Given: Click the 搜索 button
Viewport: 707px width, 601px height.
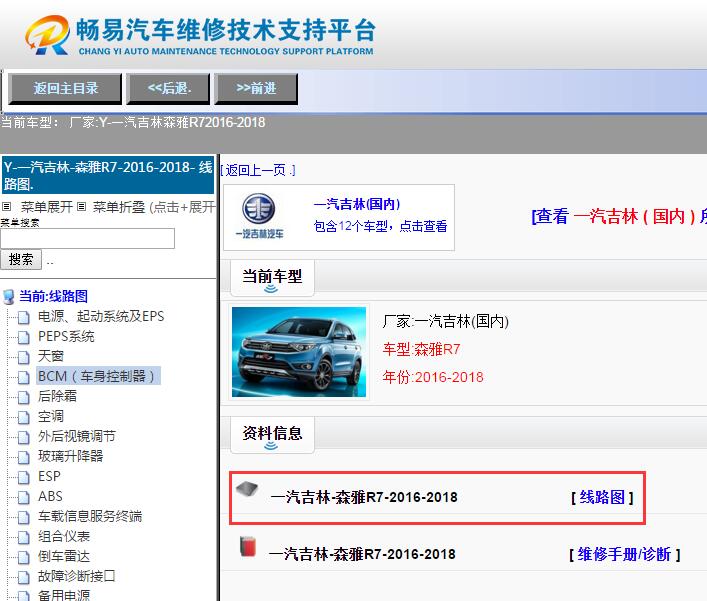Looking at the screenshot, I should click(21, 260).
